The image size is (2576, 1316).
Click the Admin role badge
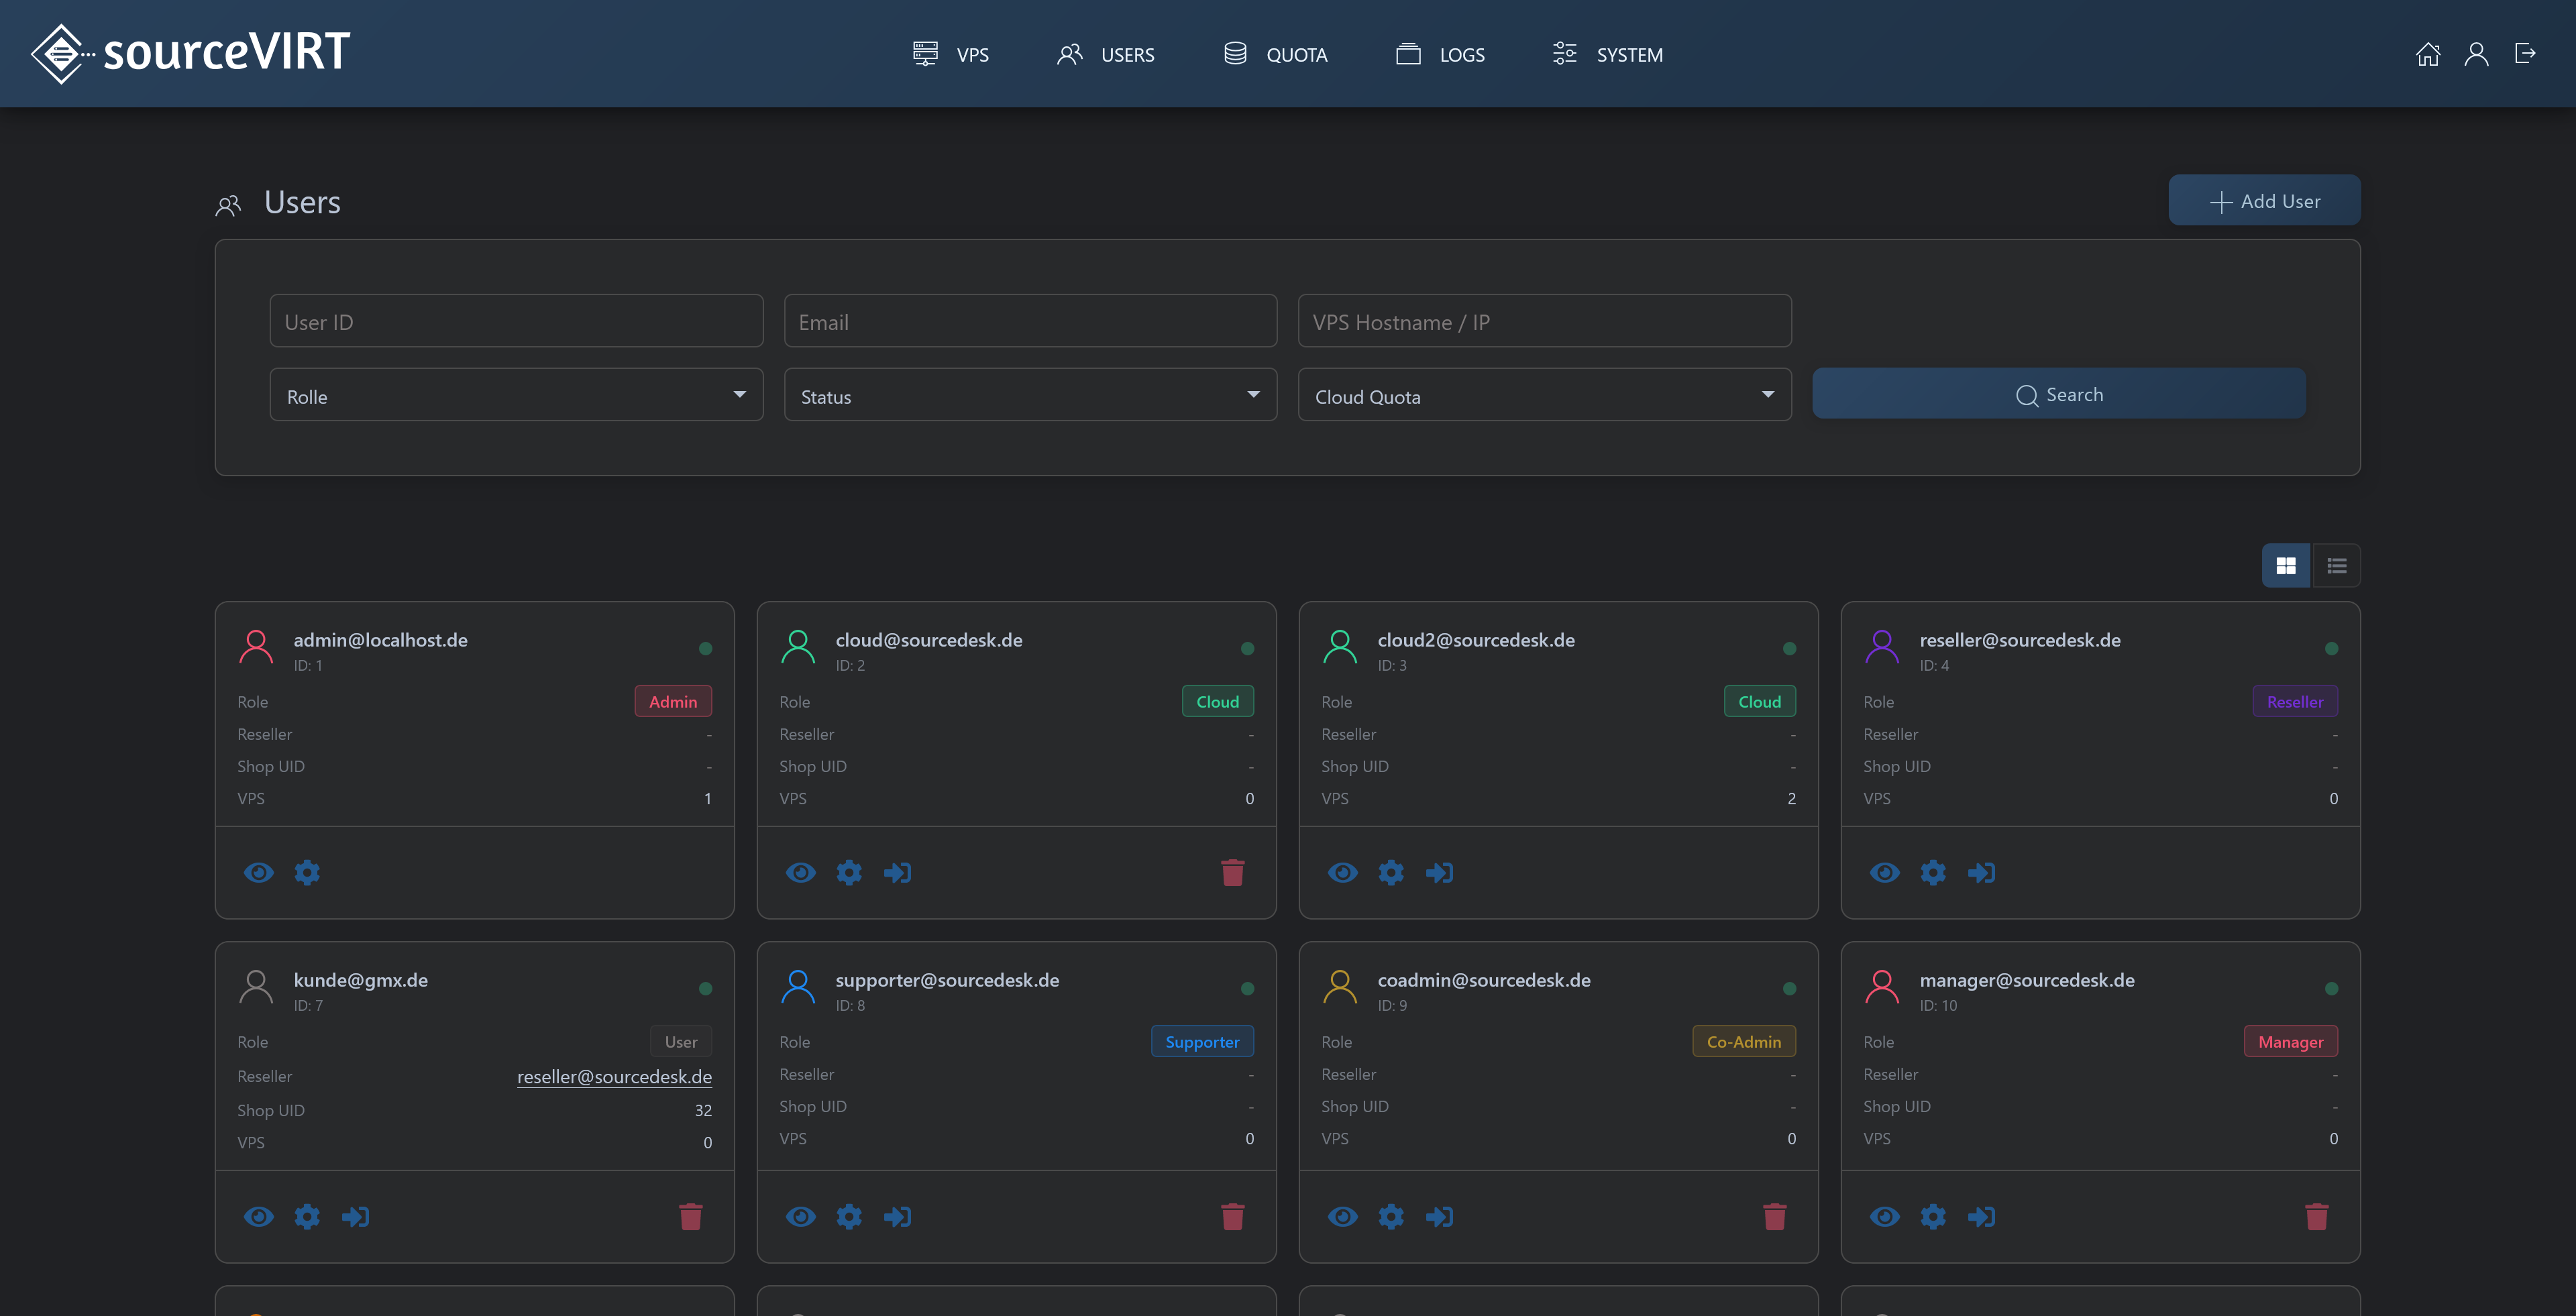click(x=673, y=701)
